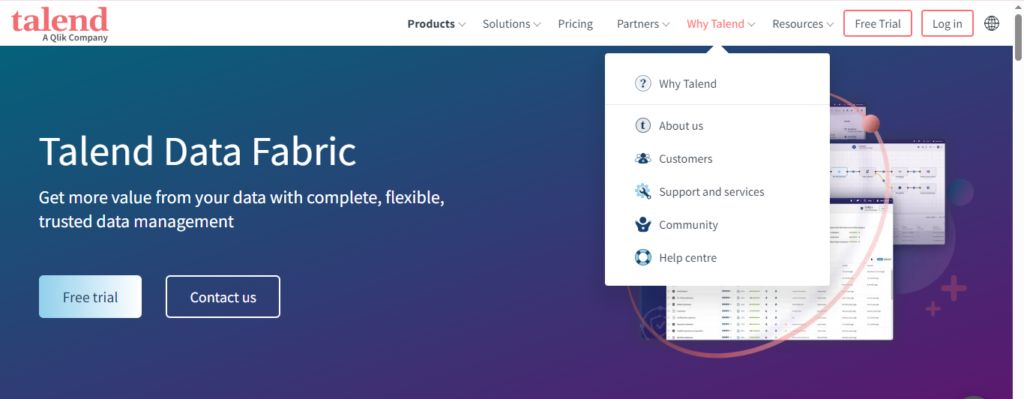Click the Contact us button
Screen dimensions: 1024x399
click(x=223, y=296)
